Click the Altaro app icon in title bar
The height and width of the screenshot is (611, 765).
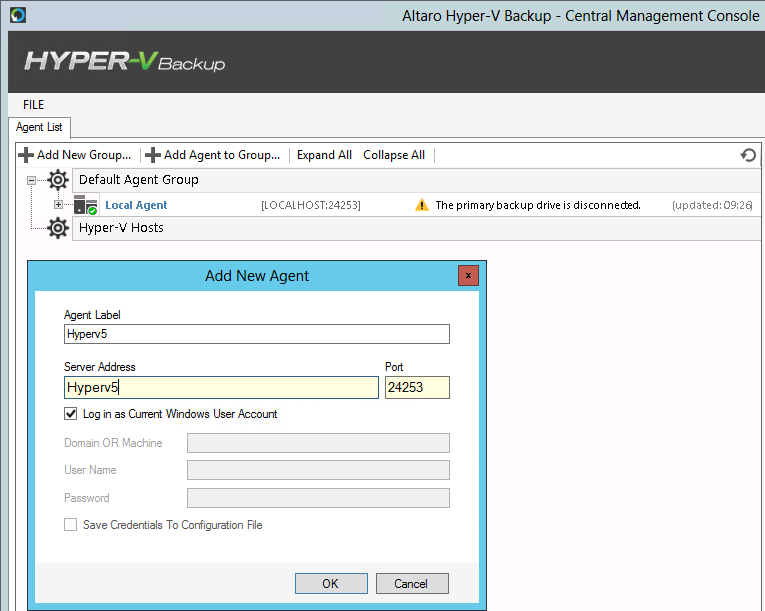18,15
